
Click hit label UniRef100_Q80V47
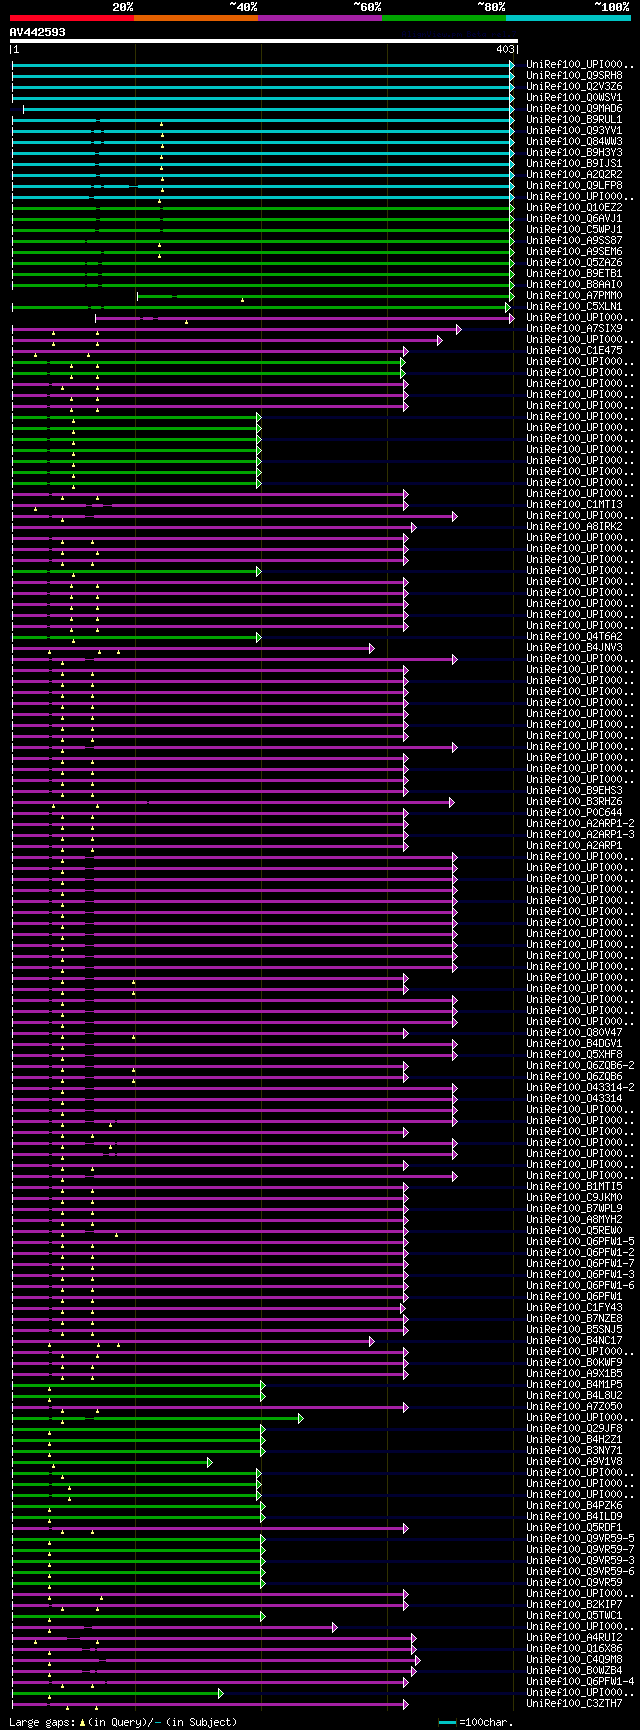[574, 1032]
